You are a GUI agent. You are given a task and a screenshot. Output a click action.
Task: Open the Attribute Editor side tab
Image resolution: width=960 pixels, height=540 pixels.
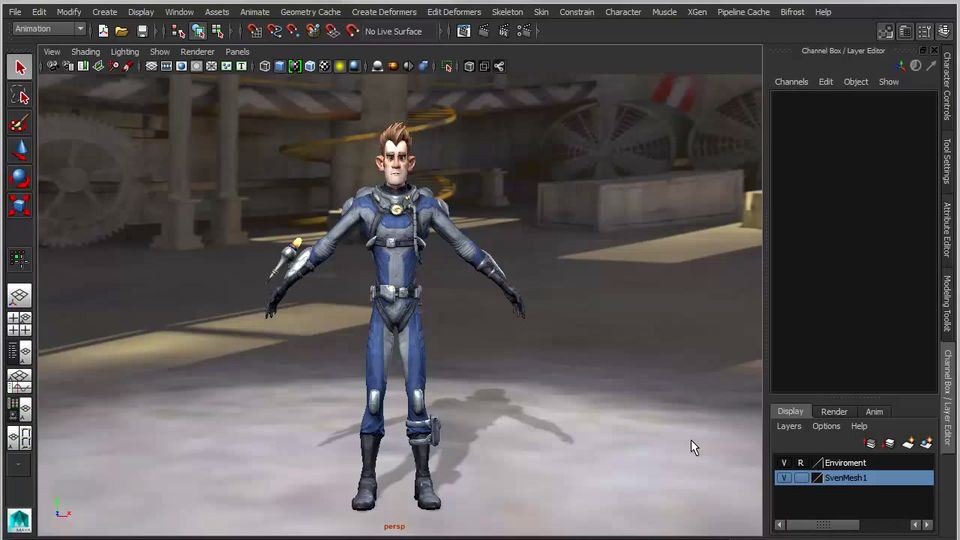coord(947,229)
